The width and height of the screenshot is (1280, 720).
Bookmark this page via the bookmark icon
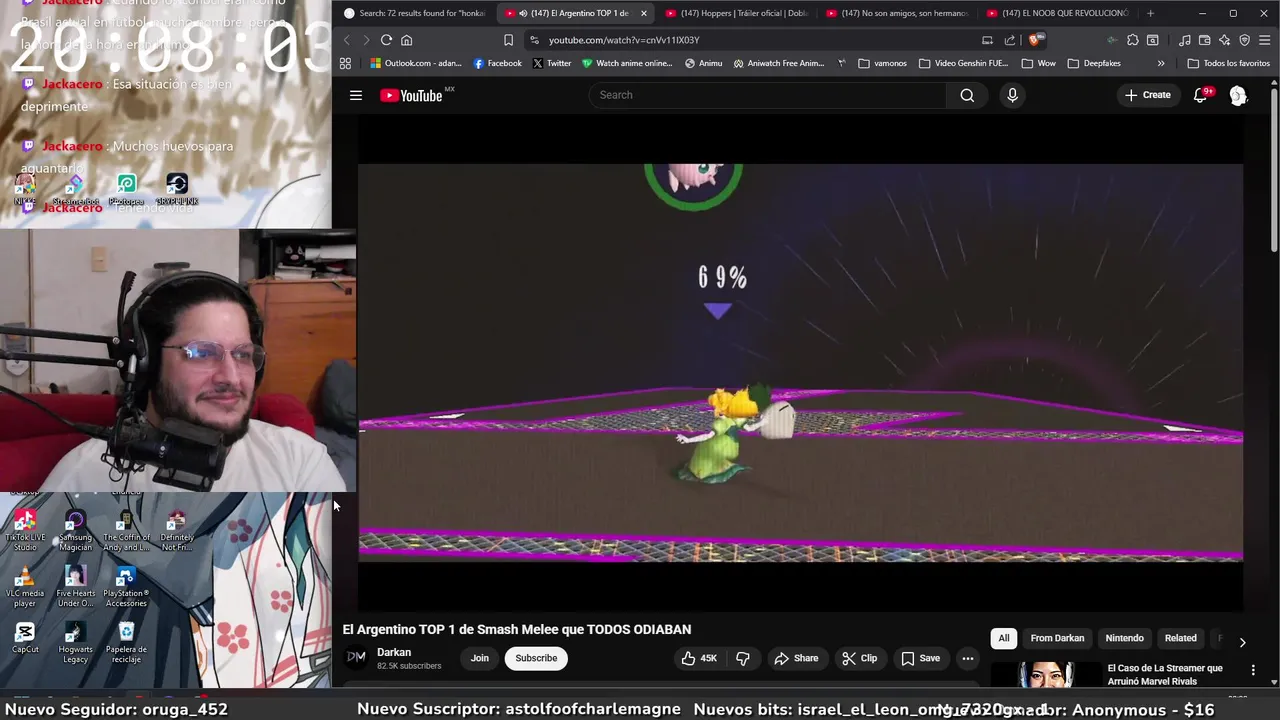click(x=508, y=40)
